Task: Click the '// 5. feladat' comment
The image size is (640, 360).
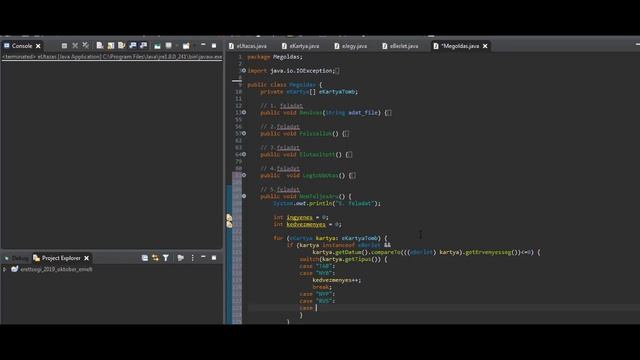Action: click(x=280, y=189)
